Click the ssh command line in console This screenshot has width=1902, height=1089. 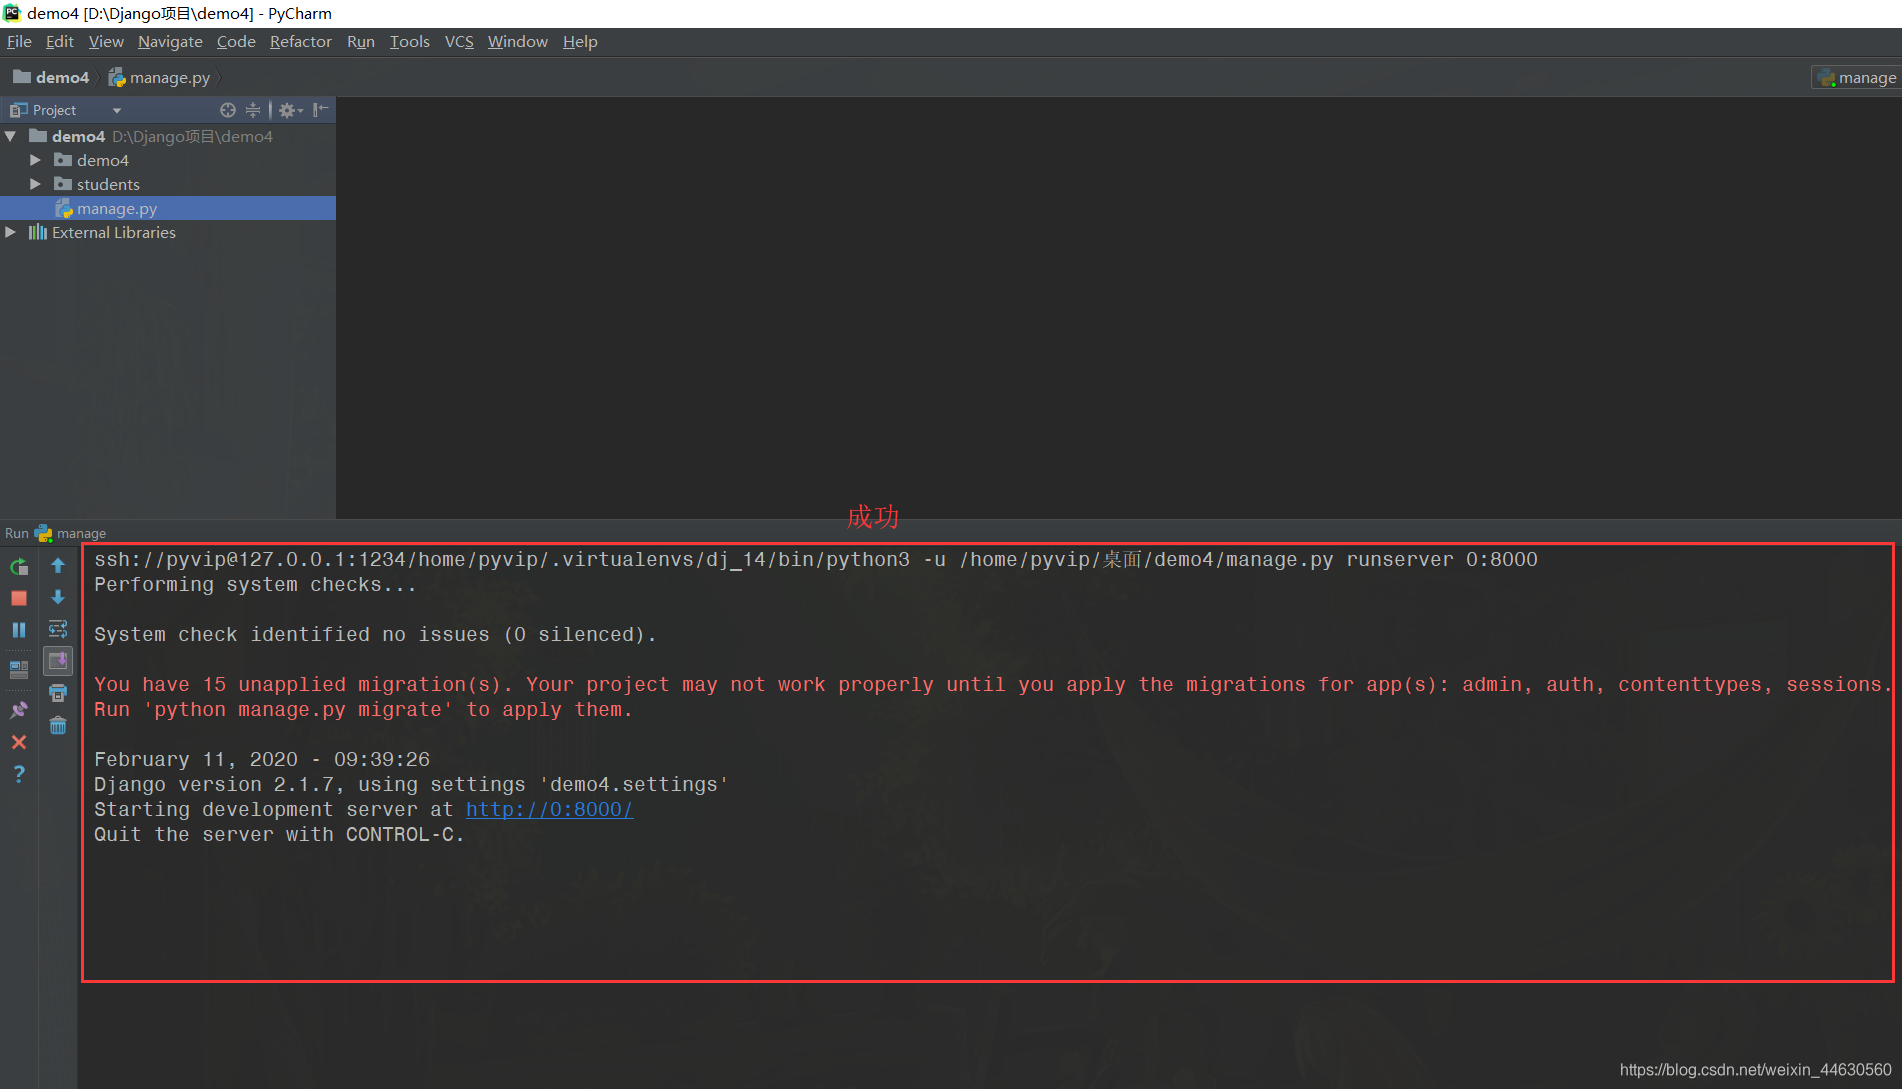tap(816, 559)
